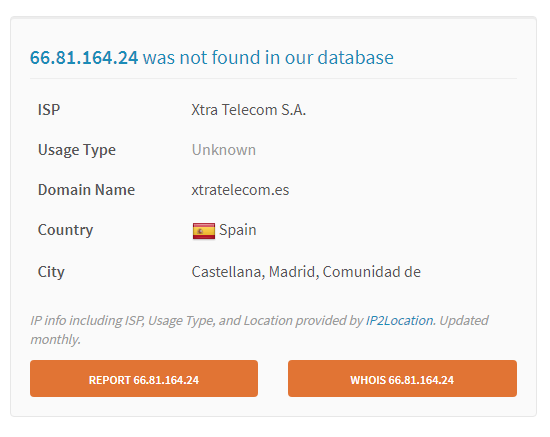Click the REPORT 66.81.164.24 button
Image resolution: width=550 pixels, height=437 pixels.
click(x=144, y=378)
